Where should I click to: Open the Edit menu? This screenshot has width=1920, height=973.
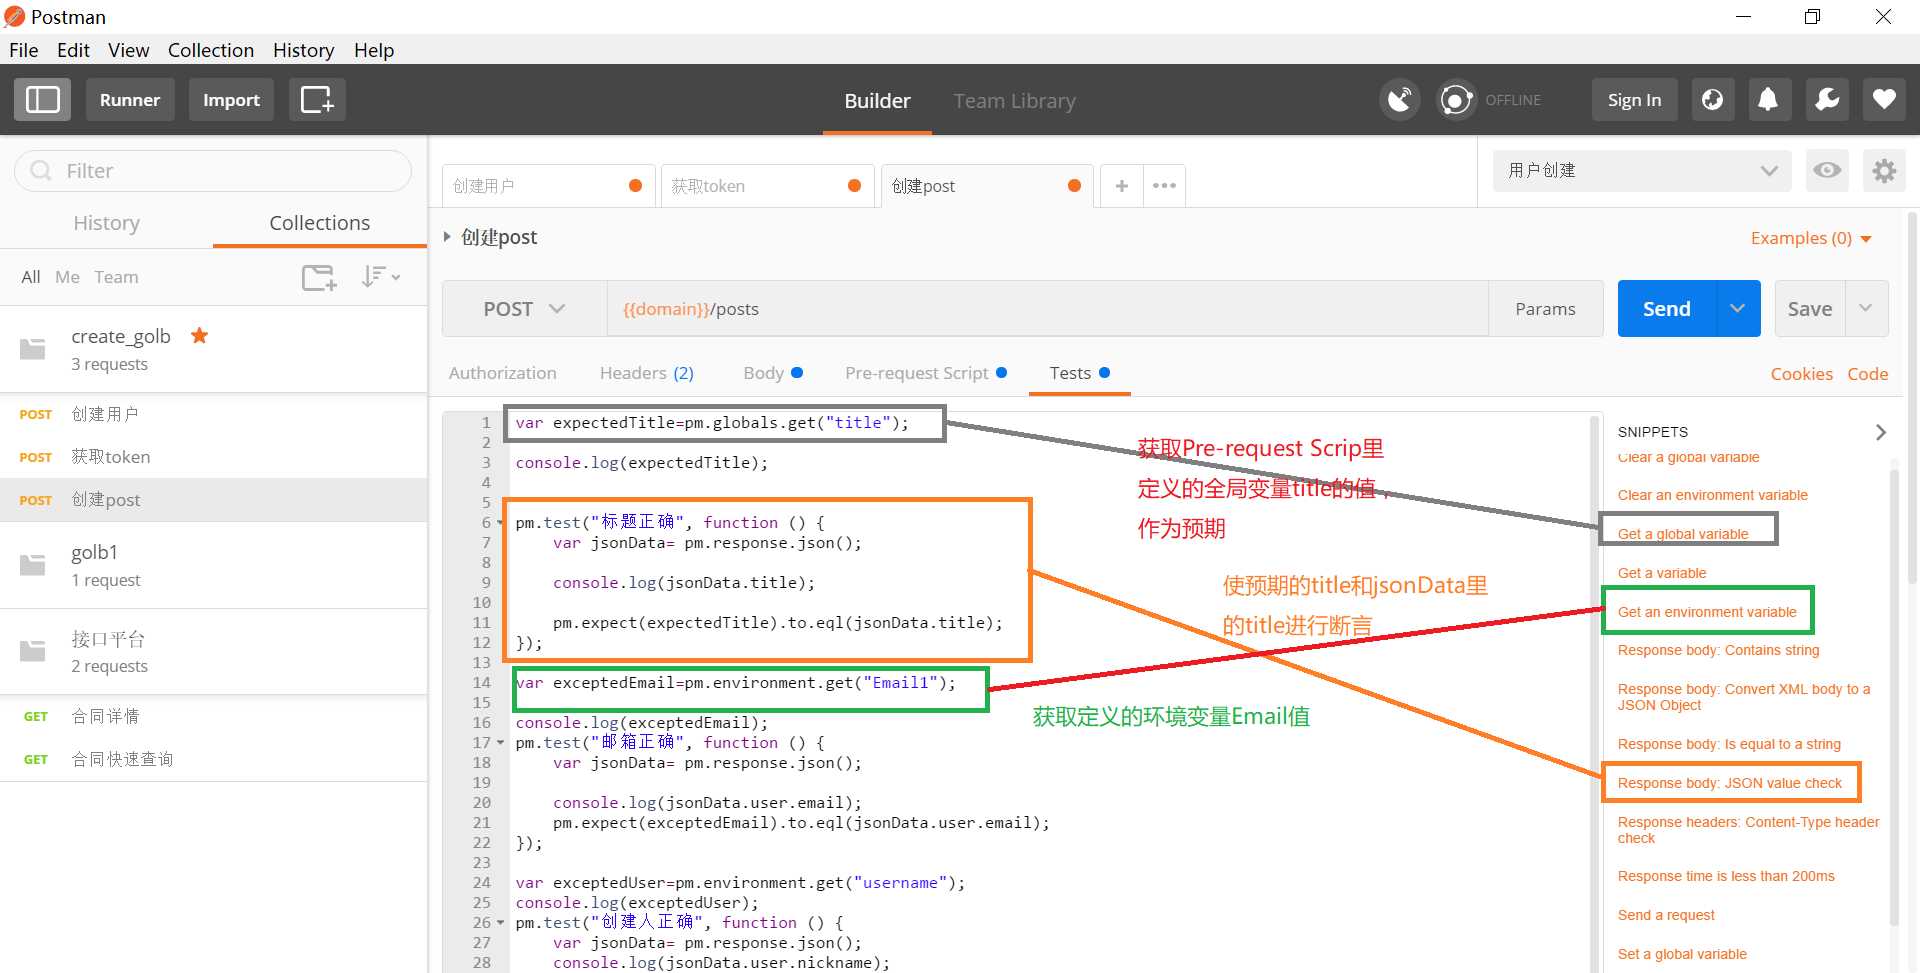point(73,50)
